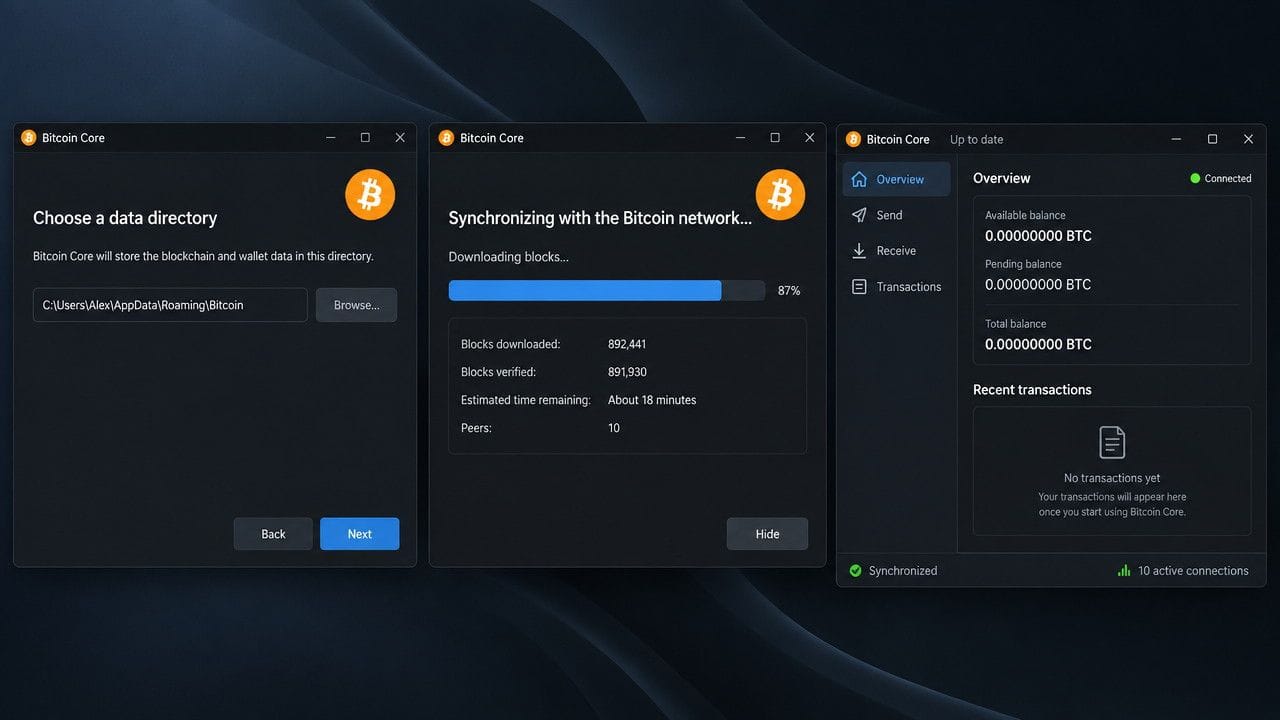Click the active connections signal bars icon
Viewport: 1280px width, 720px height.
pyautogui.click(x=1124, y=571)
